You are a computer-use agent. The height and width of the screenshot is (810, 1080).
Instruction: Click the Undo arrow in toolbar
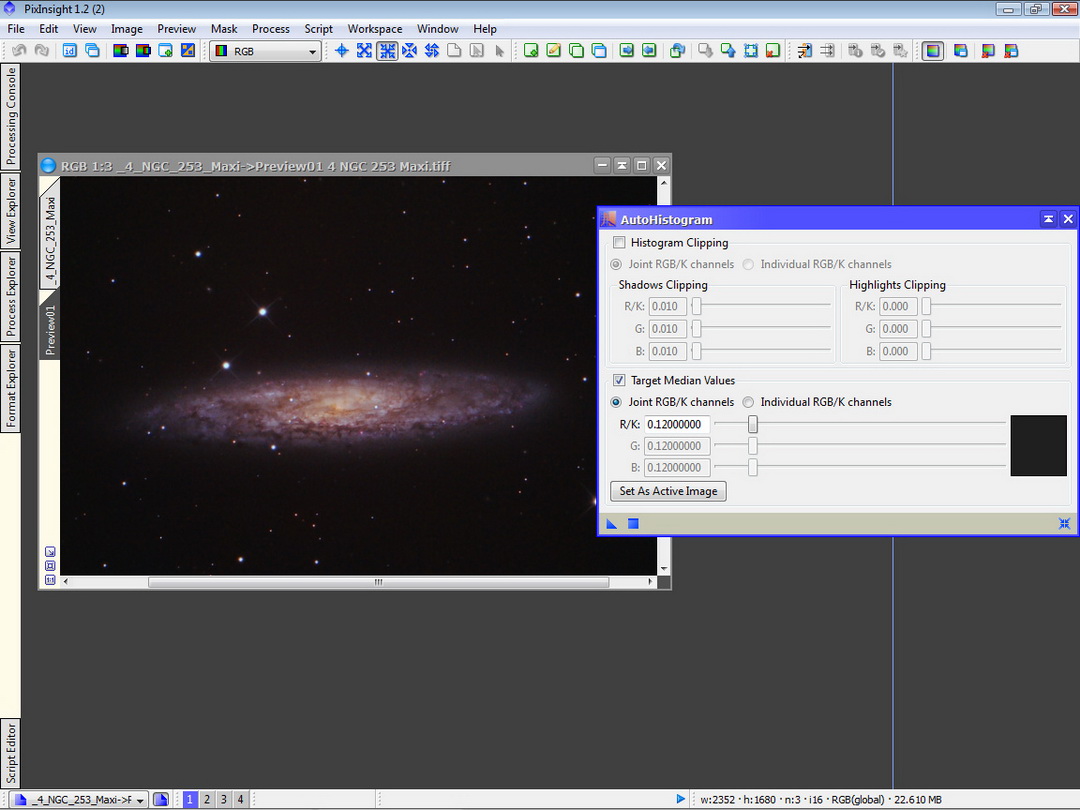coord(19,51)
